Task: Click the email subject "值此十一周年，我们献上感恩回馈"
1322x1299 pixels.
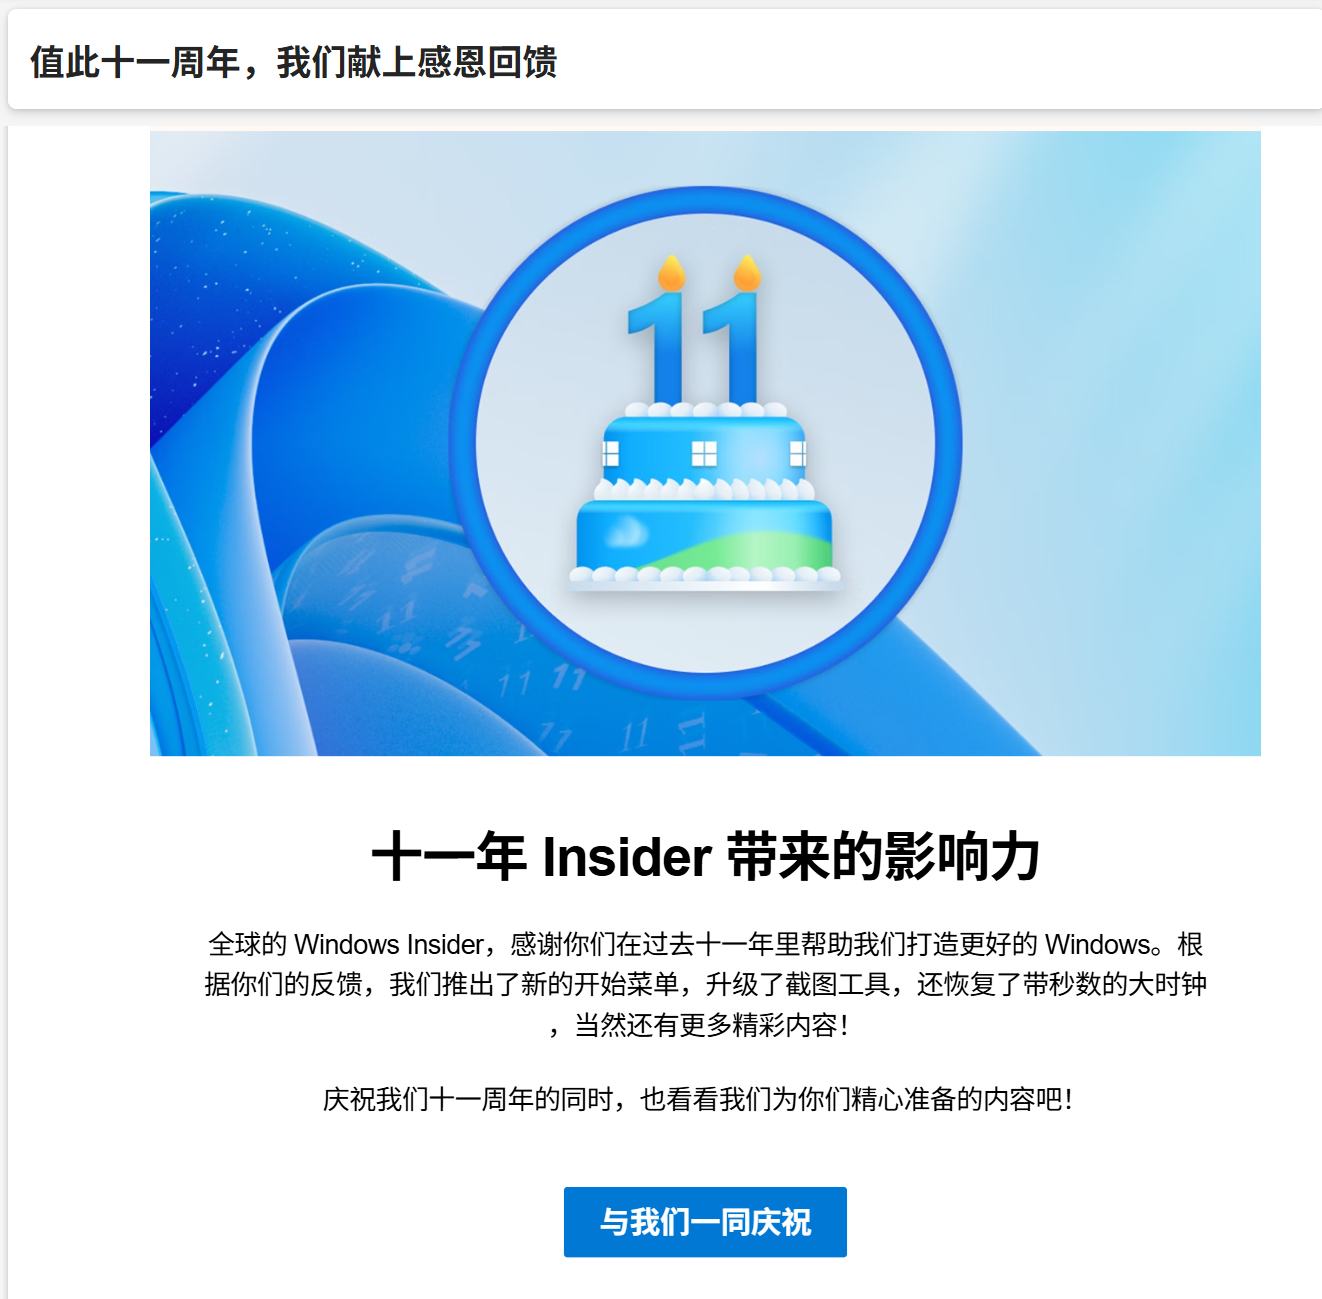Action: tap(293, 62)
